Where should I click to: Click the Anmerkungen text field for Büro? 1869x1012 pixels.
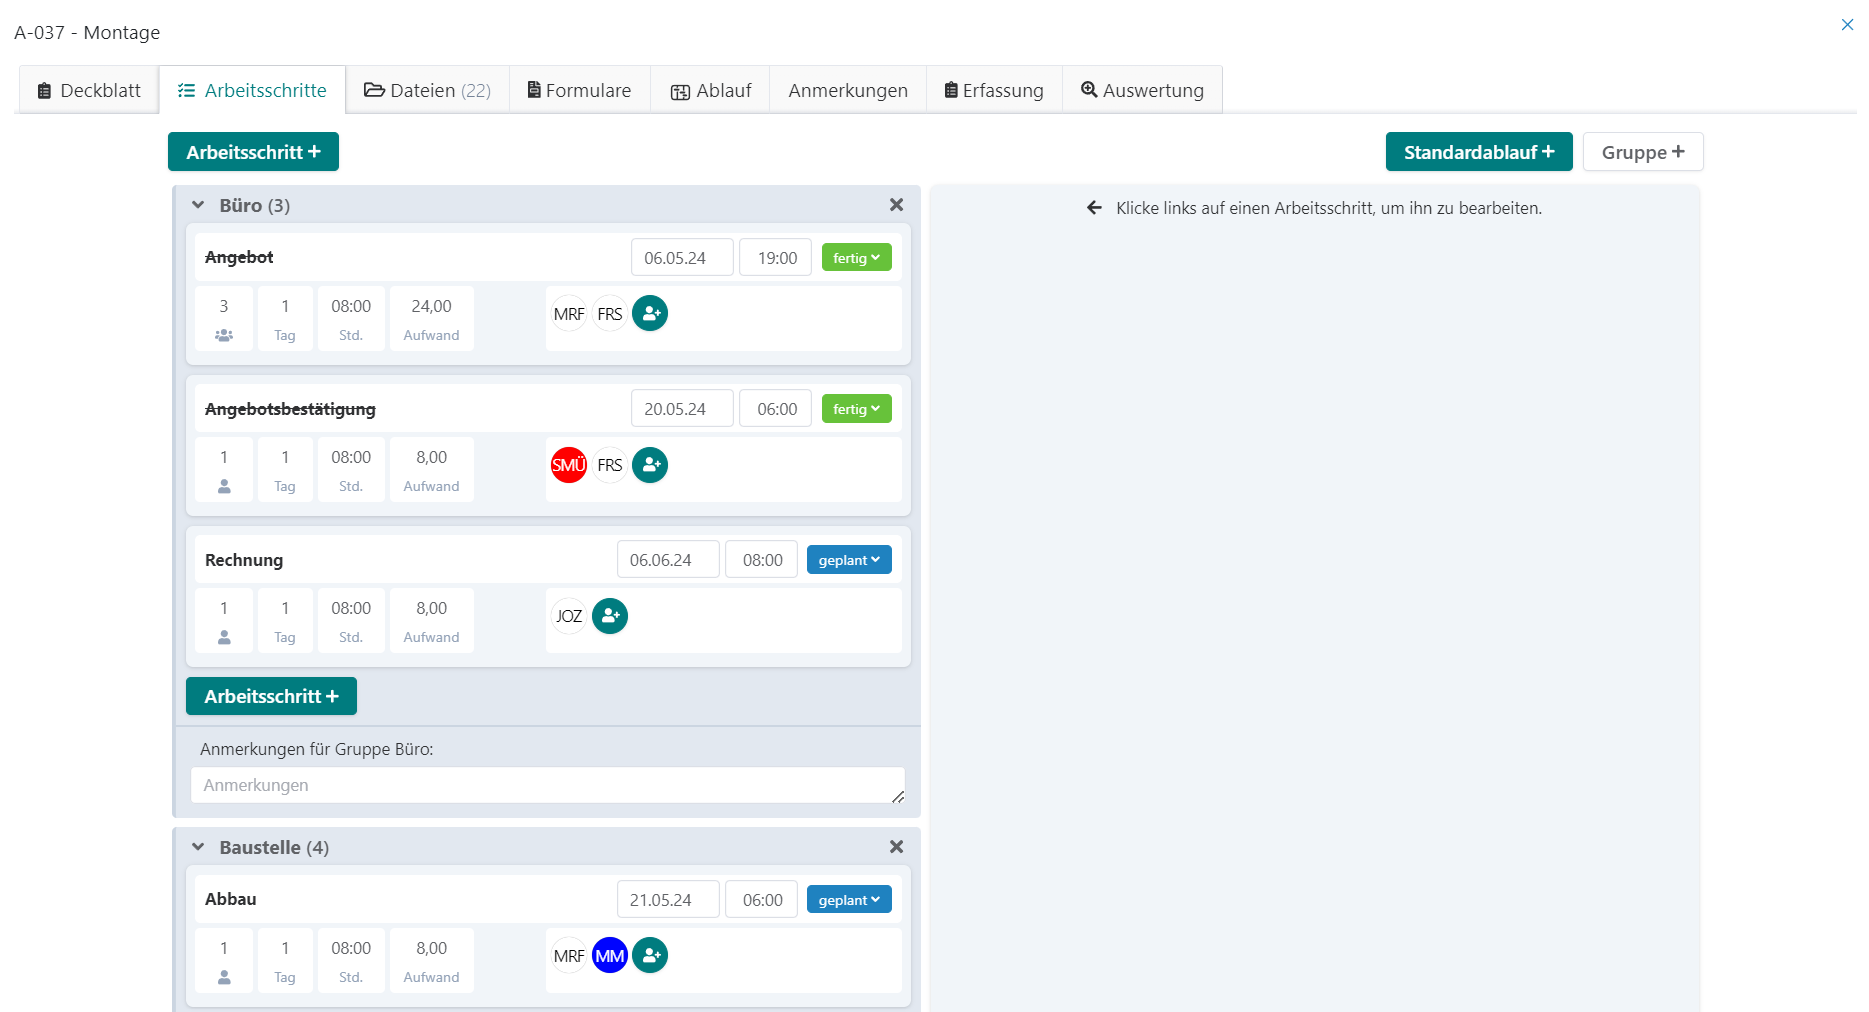(x=547, y=785)
